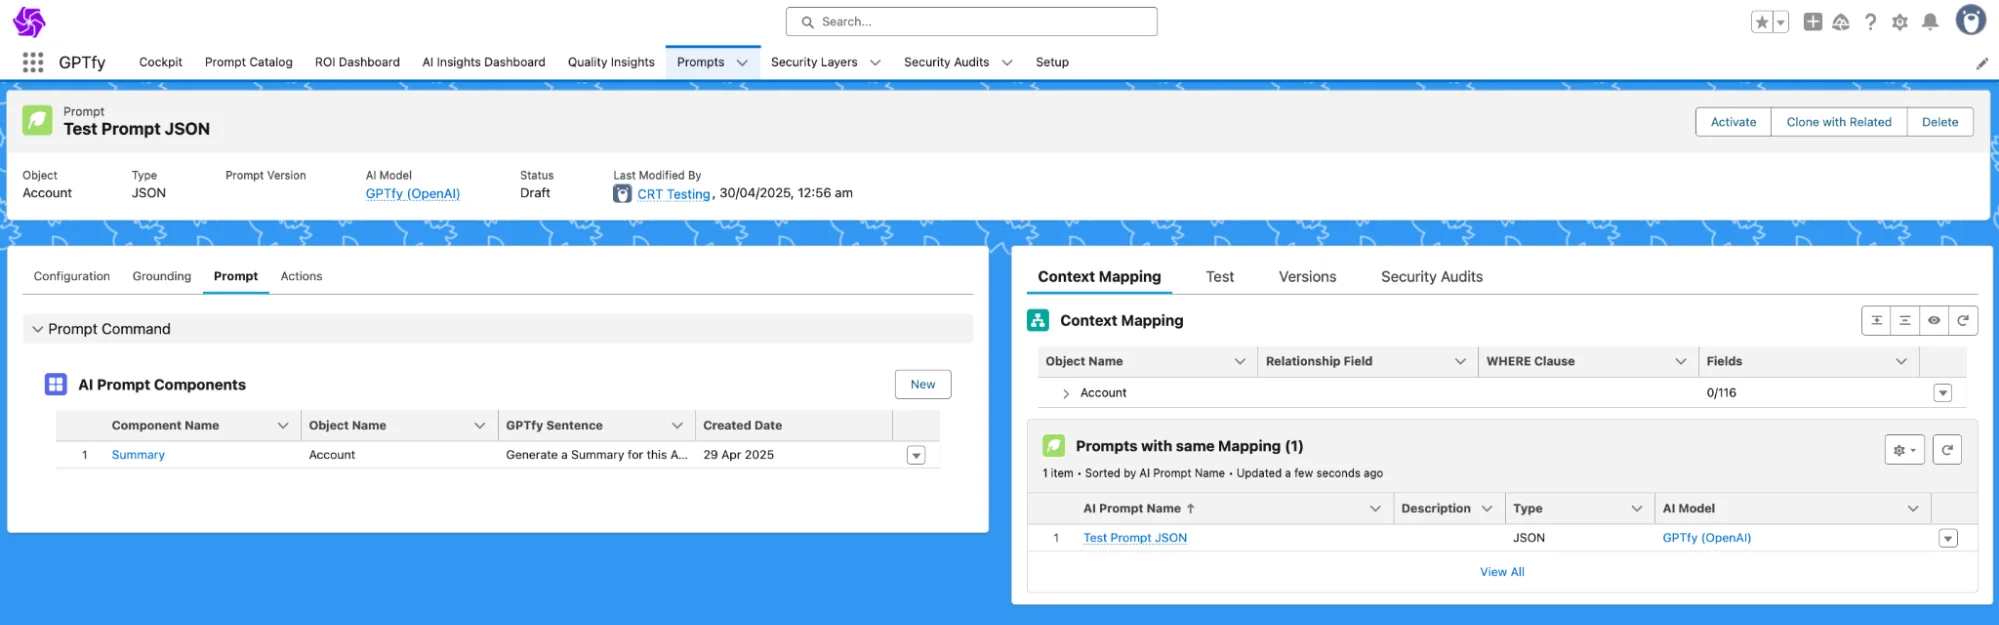1999x625 pixels.
Task: Click the global Search field
Action: tap(971, 22)
